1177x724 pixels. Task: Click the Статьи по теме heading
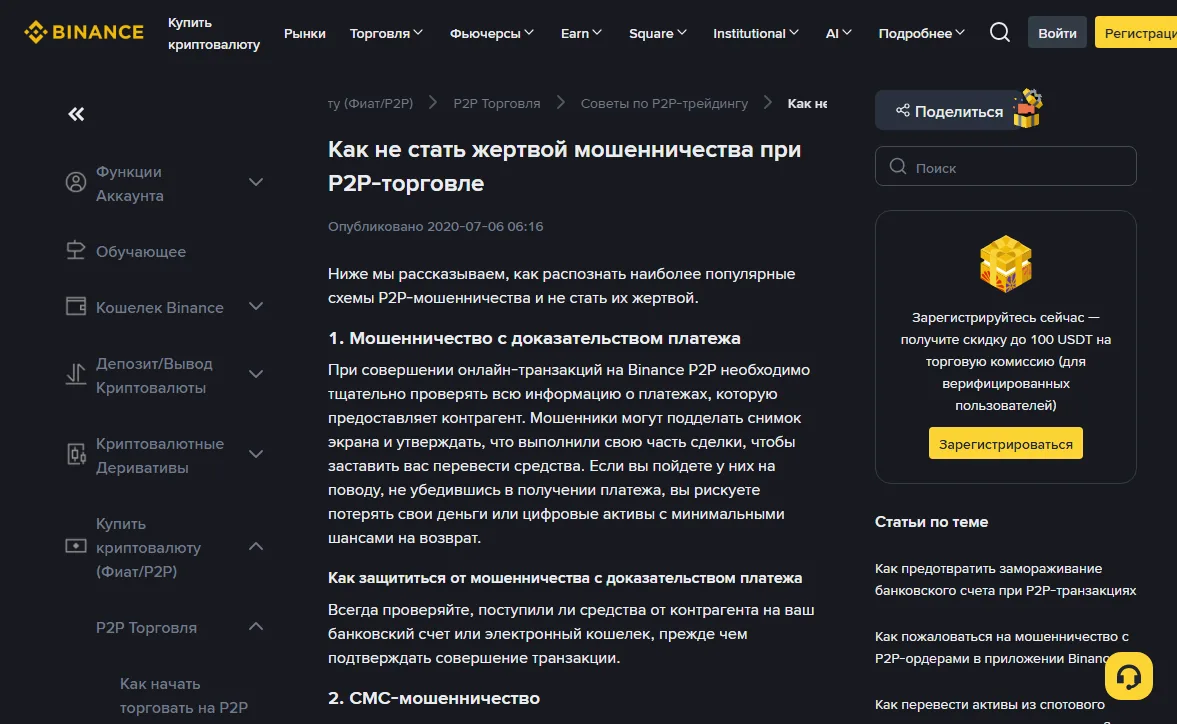tap(932, 521)
